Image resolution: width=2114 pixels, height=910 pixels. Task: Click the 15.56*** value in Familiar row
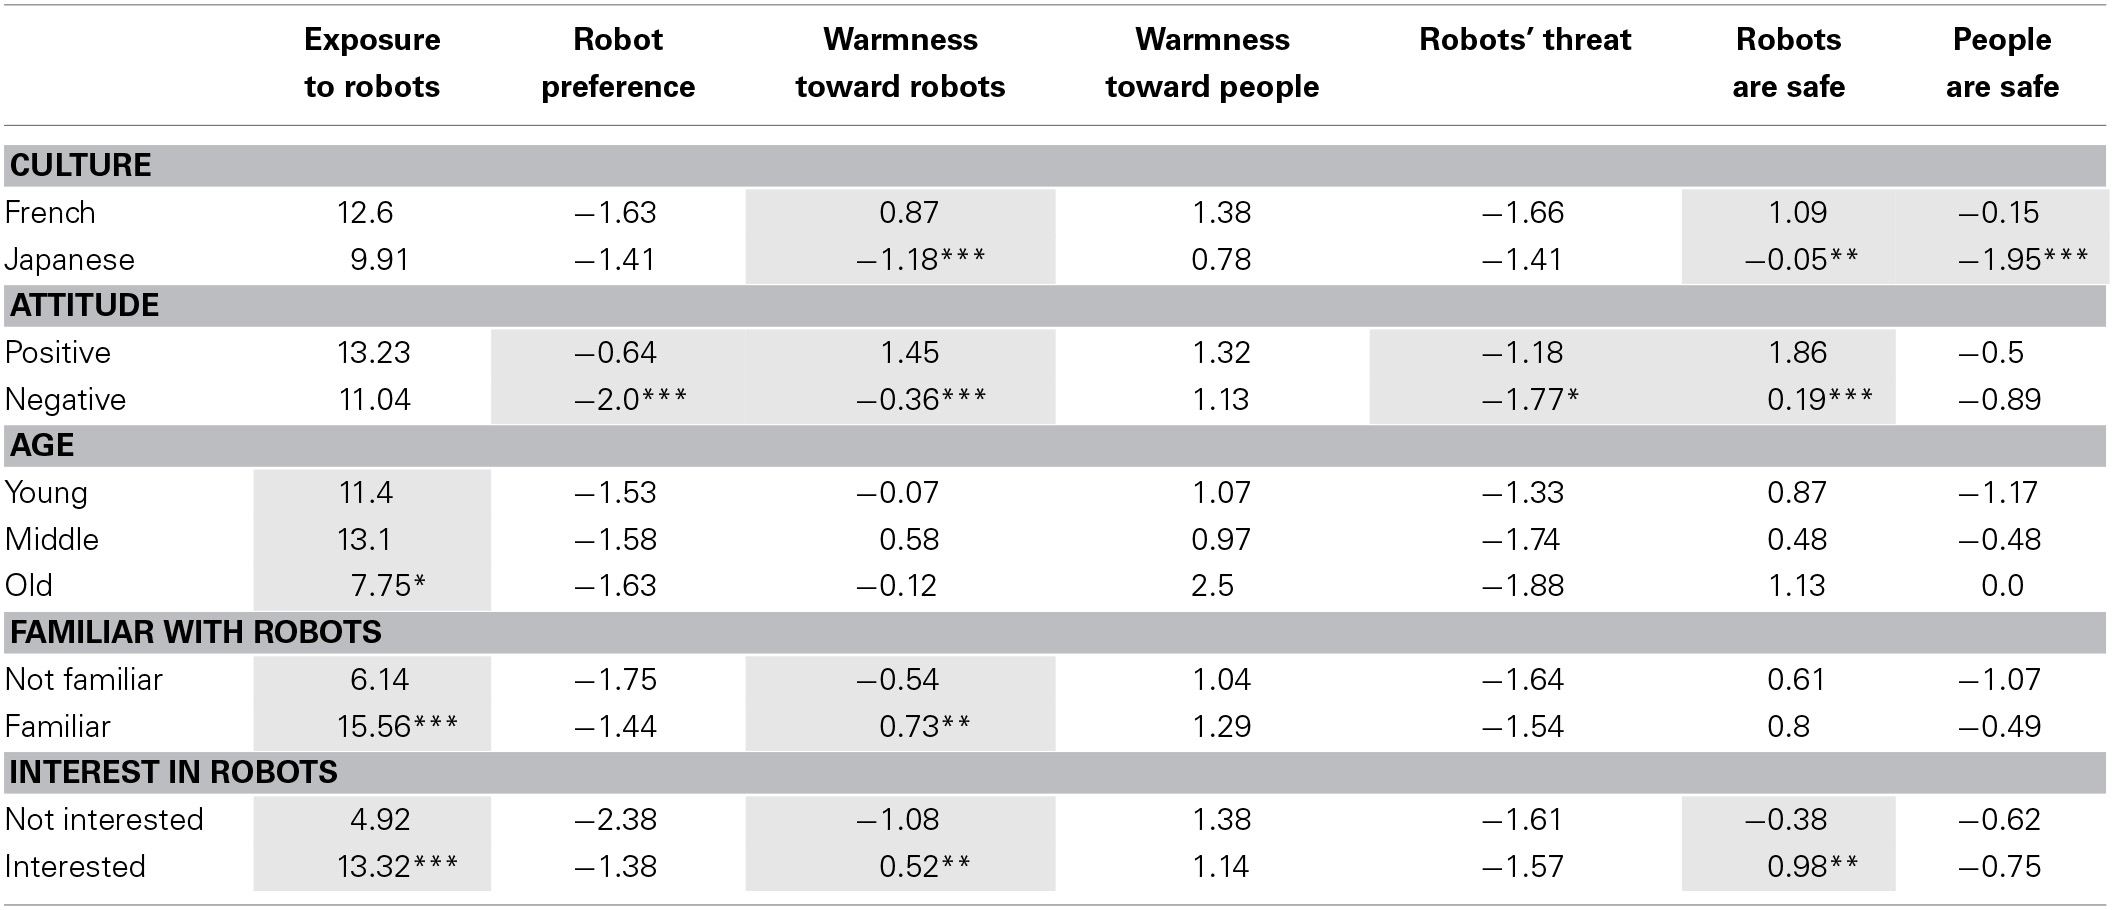coord(397,727)
